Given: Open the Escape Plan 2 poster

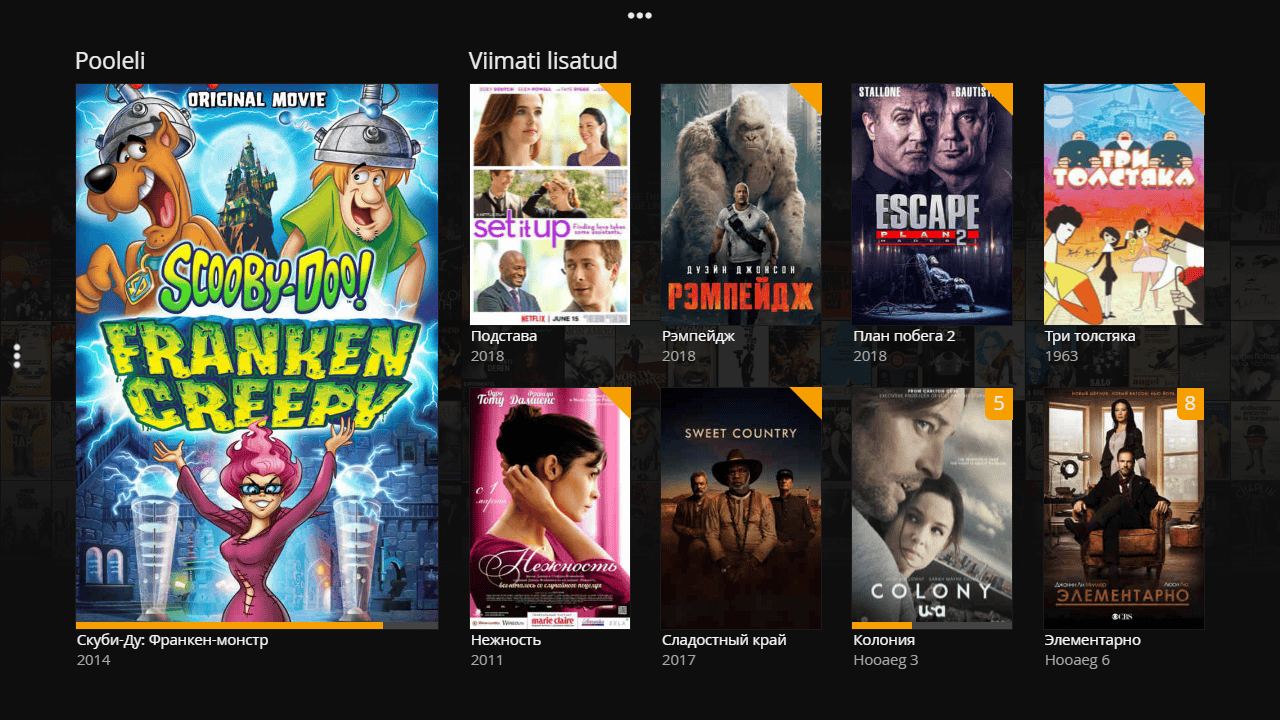Looking at the screenshot, I should pos(932,204).
